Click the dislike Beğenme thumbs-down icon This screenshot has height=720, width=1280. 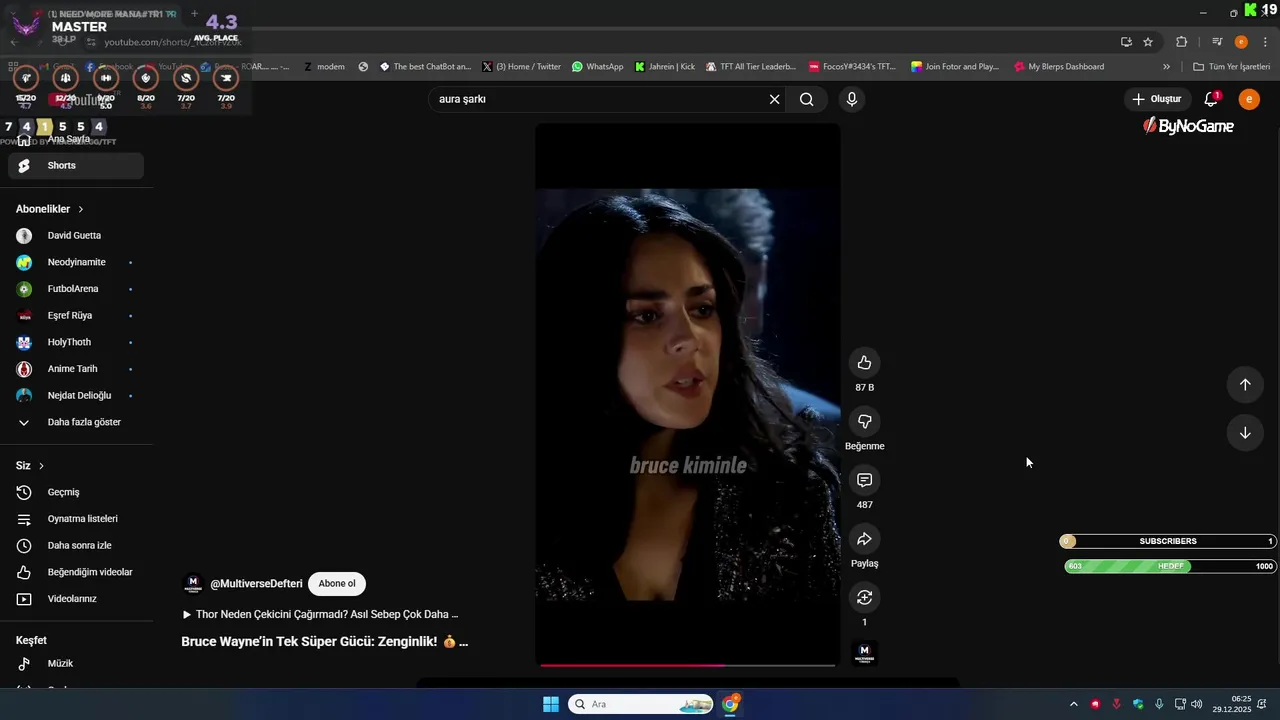[864, 422]
